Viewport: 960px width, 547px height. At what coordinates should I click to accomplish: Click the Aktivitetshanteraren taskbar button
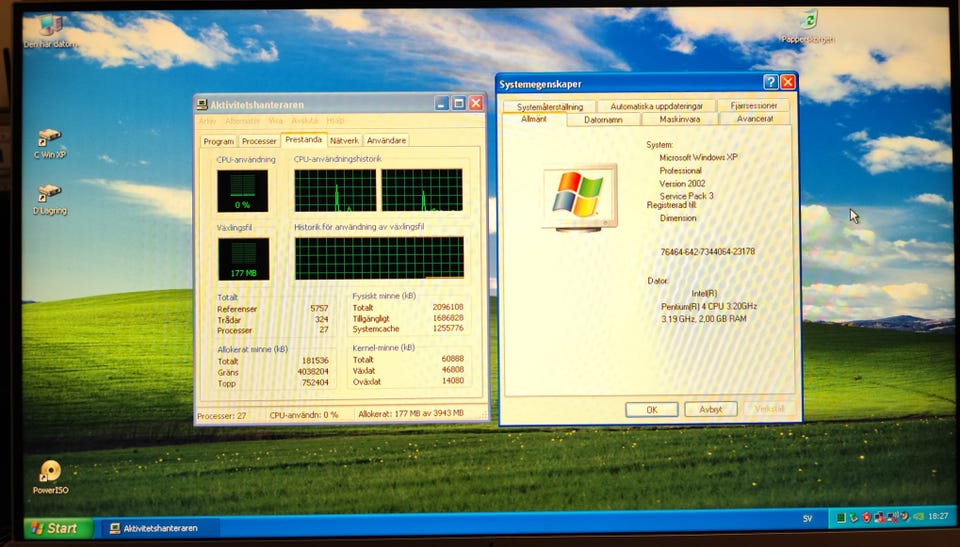(153, 528)
